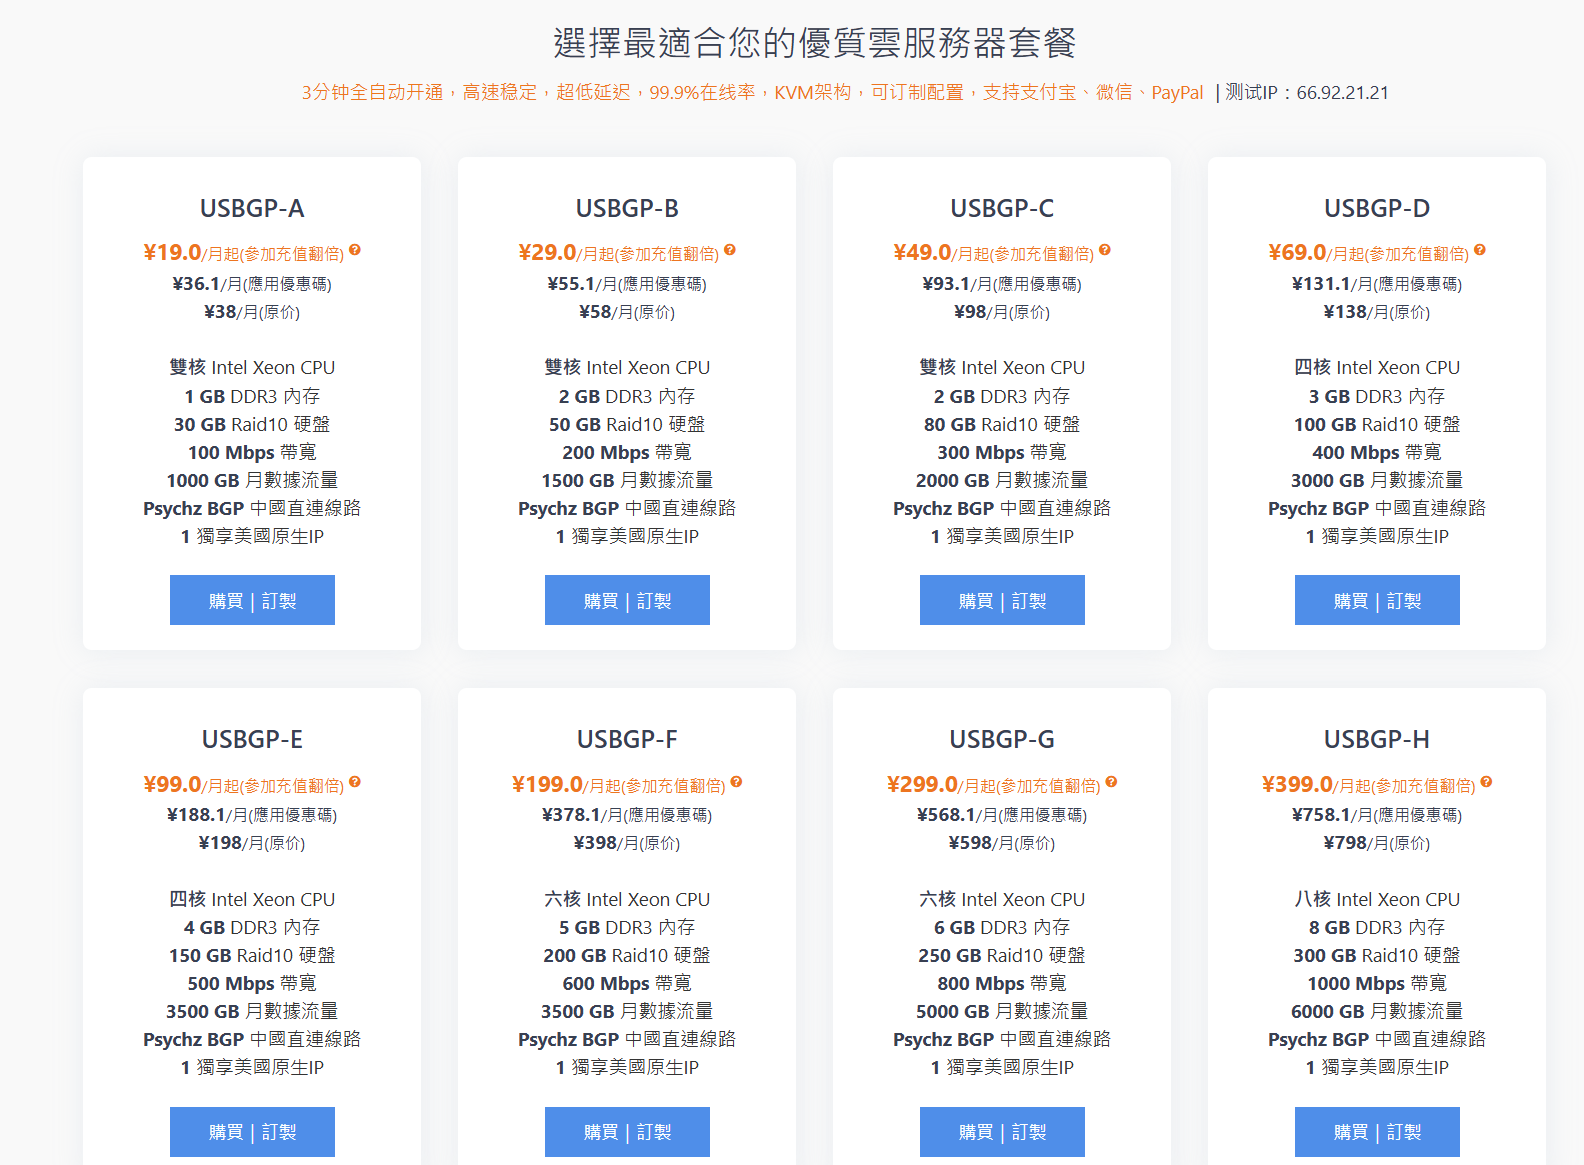Click the help icon beside USBGP-B price
Viewport: 1584px width, 1165px height.
point(730,251)
